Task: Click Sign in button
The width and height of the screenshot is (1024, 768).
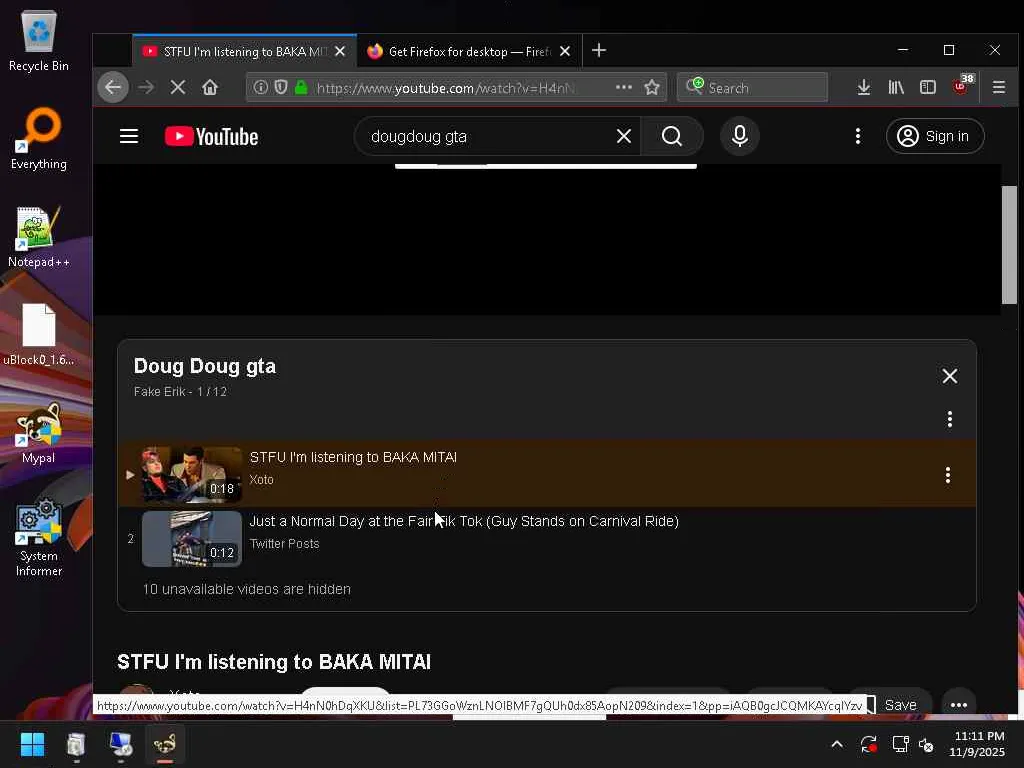Action: click(x=935, y=136)
